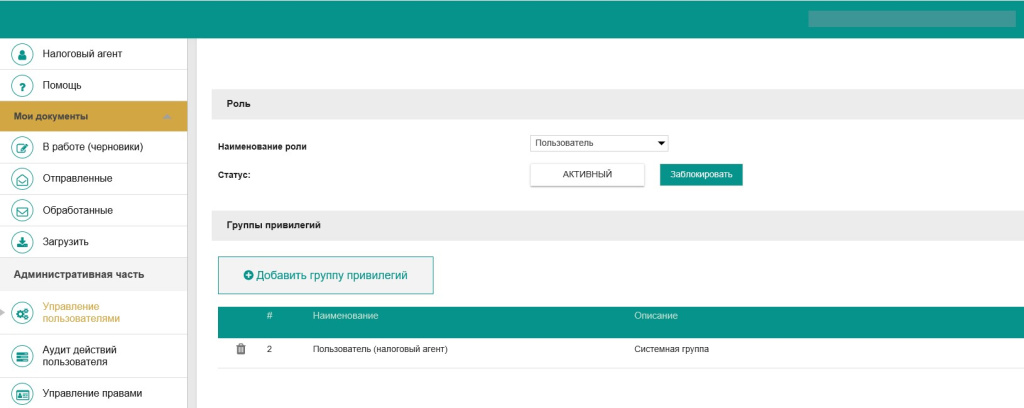
Task: Open the Наименование роли dropdown
Action: (x=599, y=143)
